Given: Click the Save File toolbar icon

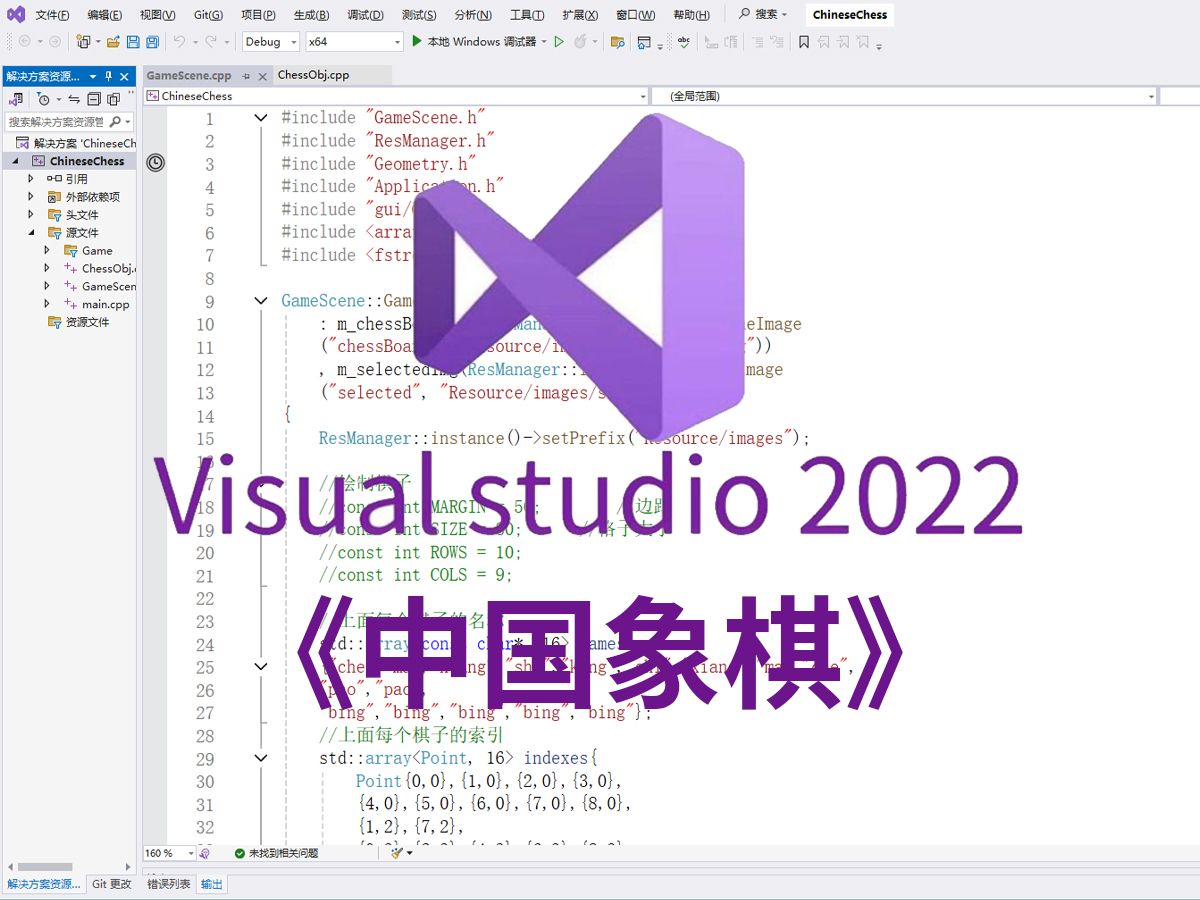Looking at the screenshot, I should point(131,42).
